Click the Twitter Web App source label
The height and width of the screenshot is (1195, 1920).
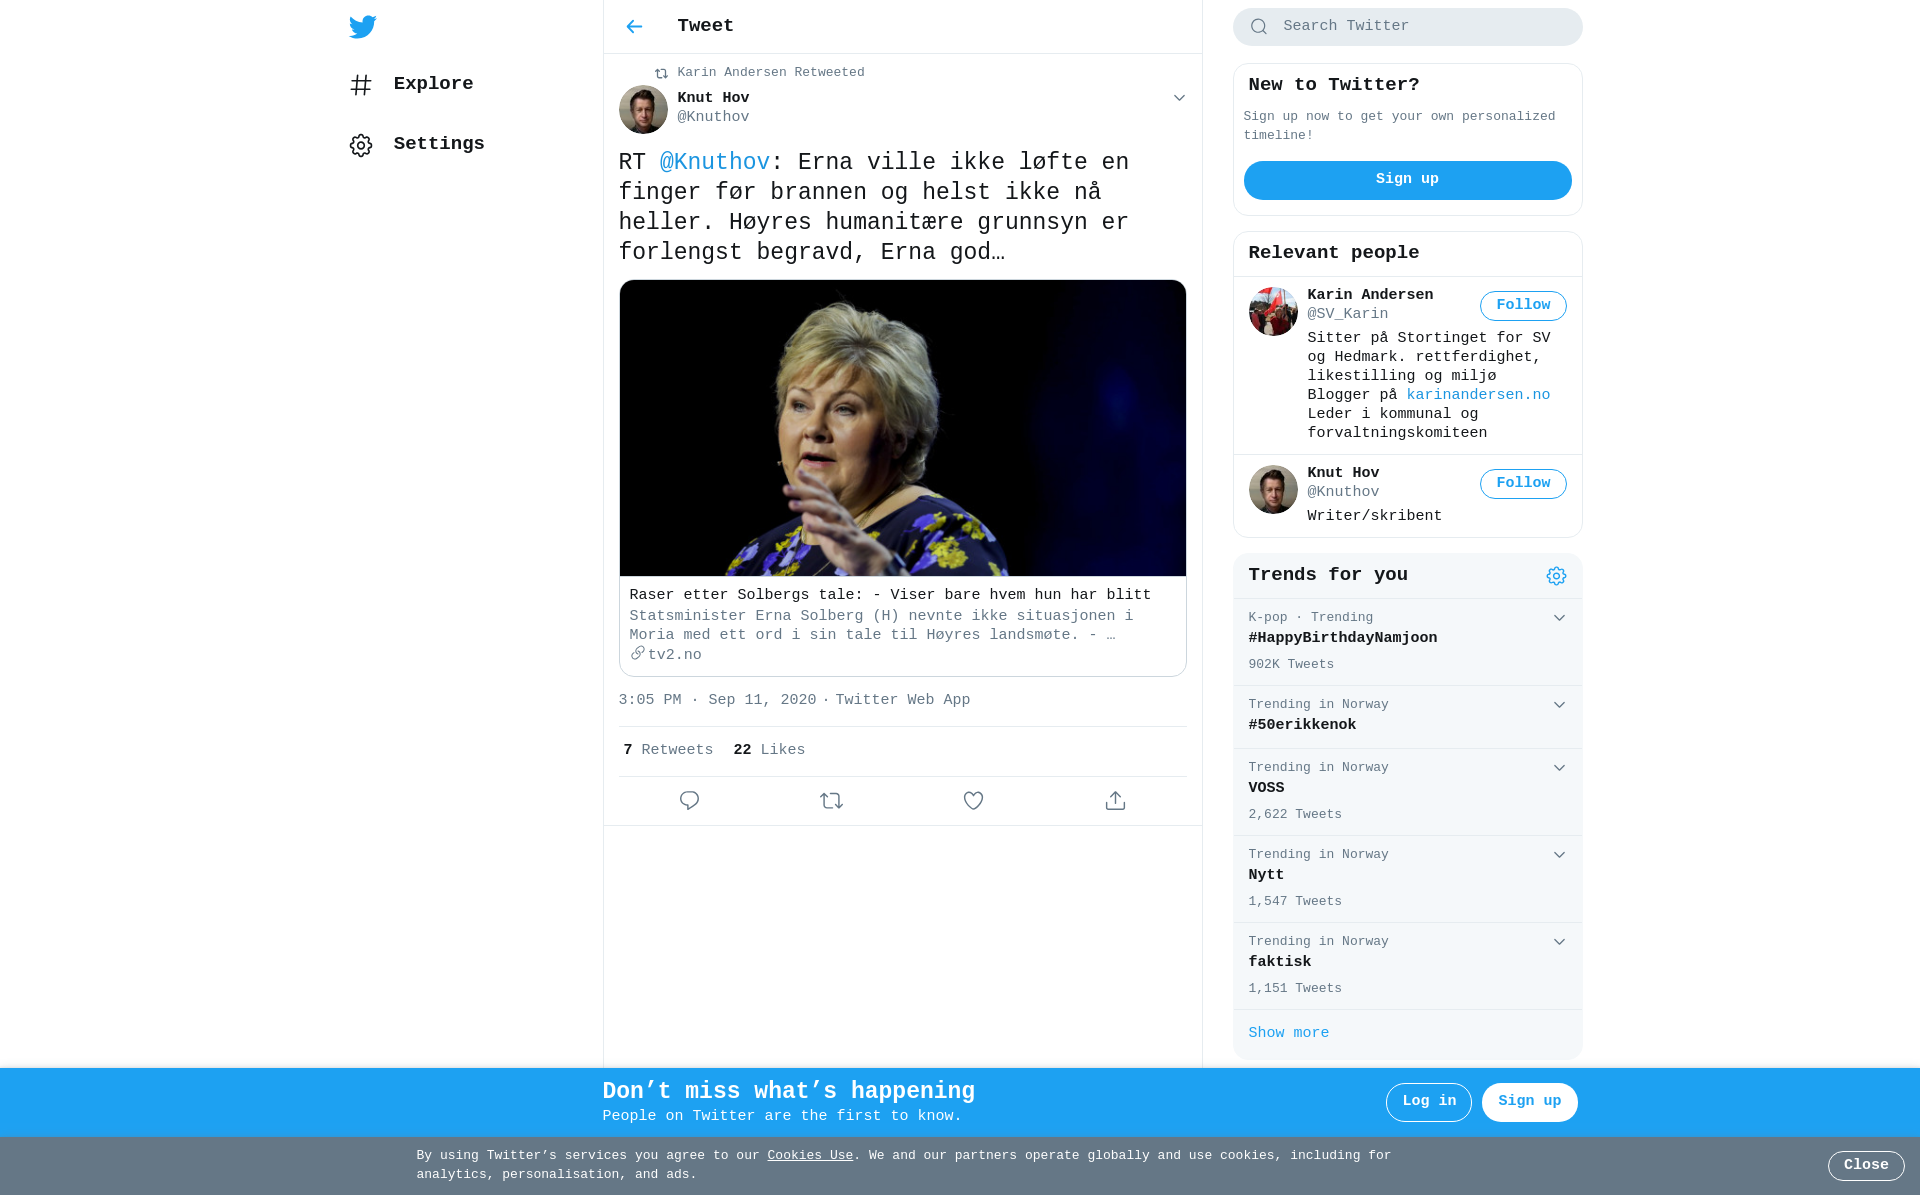pos(902,700)
